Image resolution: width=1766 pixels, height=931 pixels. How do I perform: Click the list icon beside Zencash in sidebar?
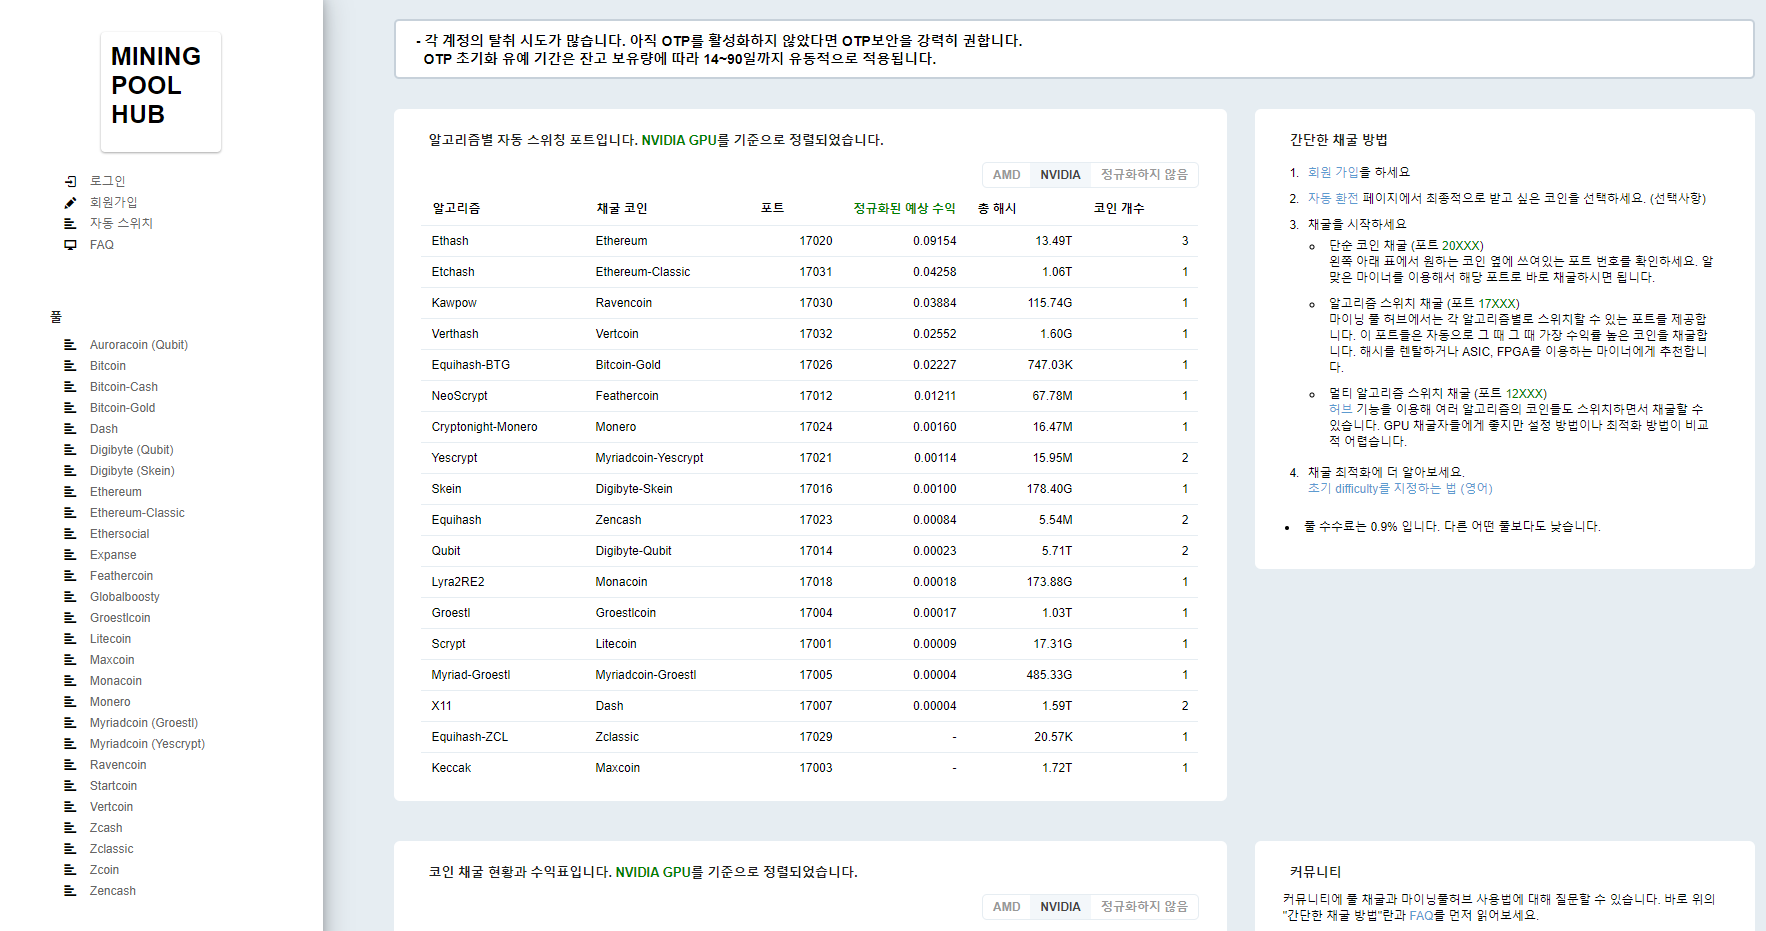tap(70, 891)
